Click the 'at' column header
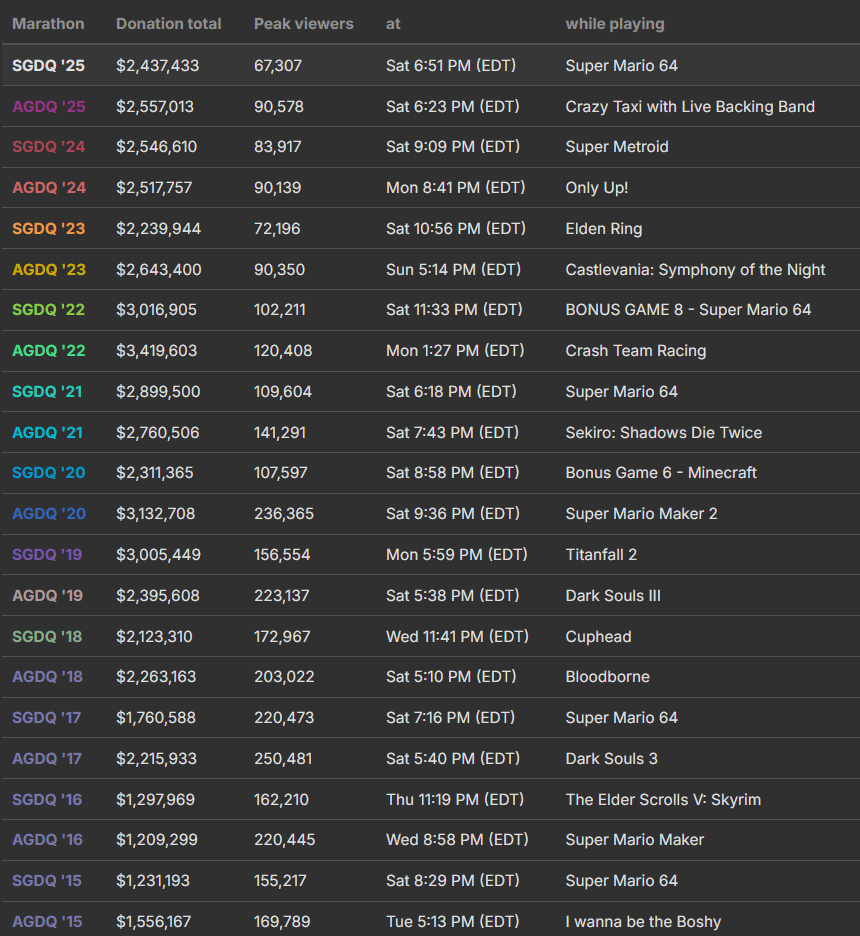The image size is (860, 936). click(393, 24)
